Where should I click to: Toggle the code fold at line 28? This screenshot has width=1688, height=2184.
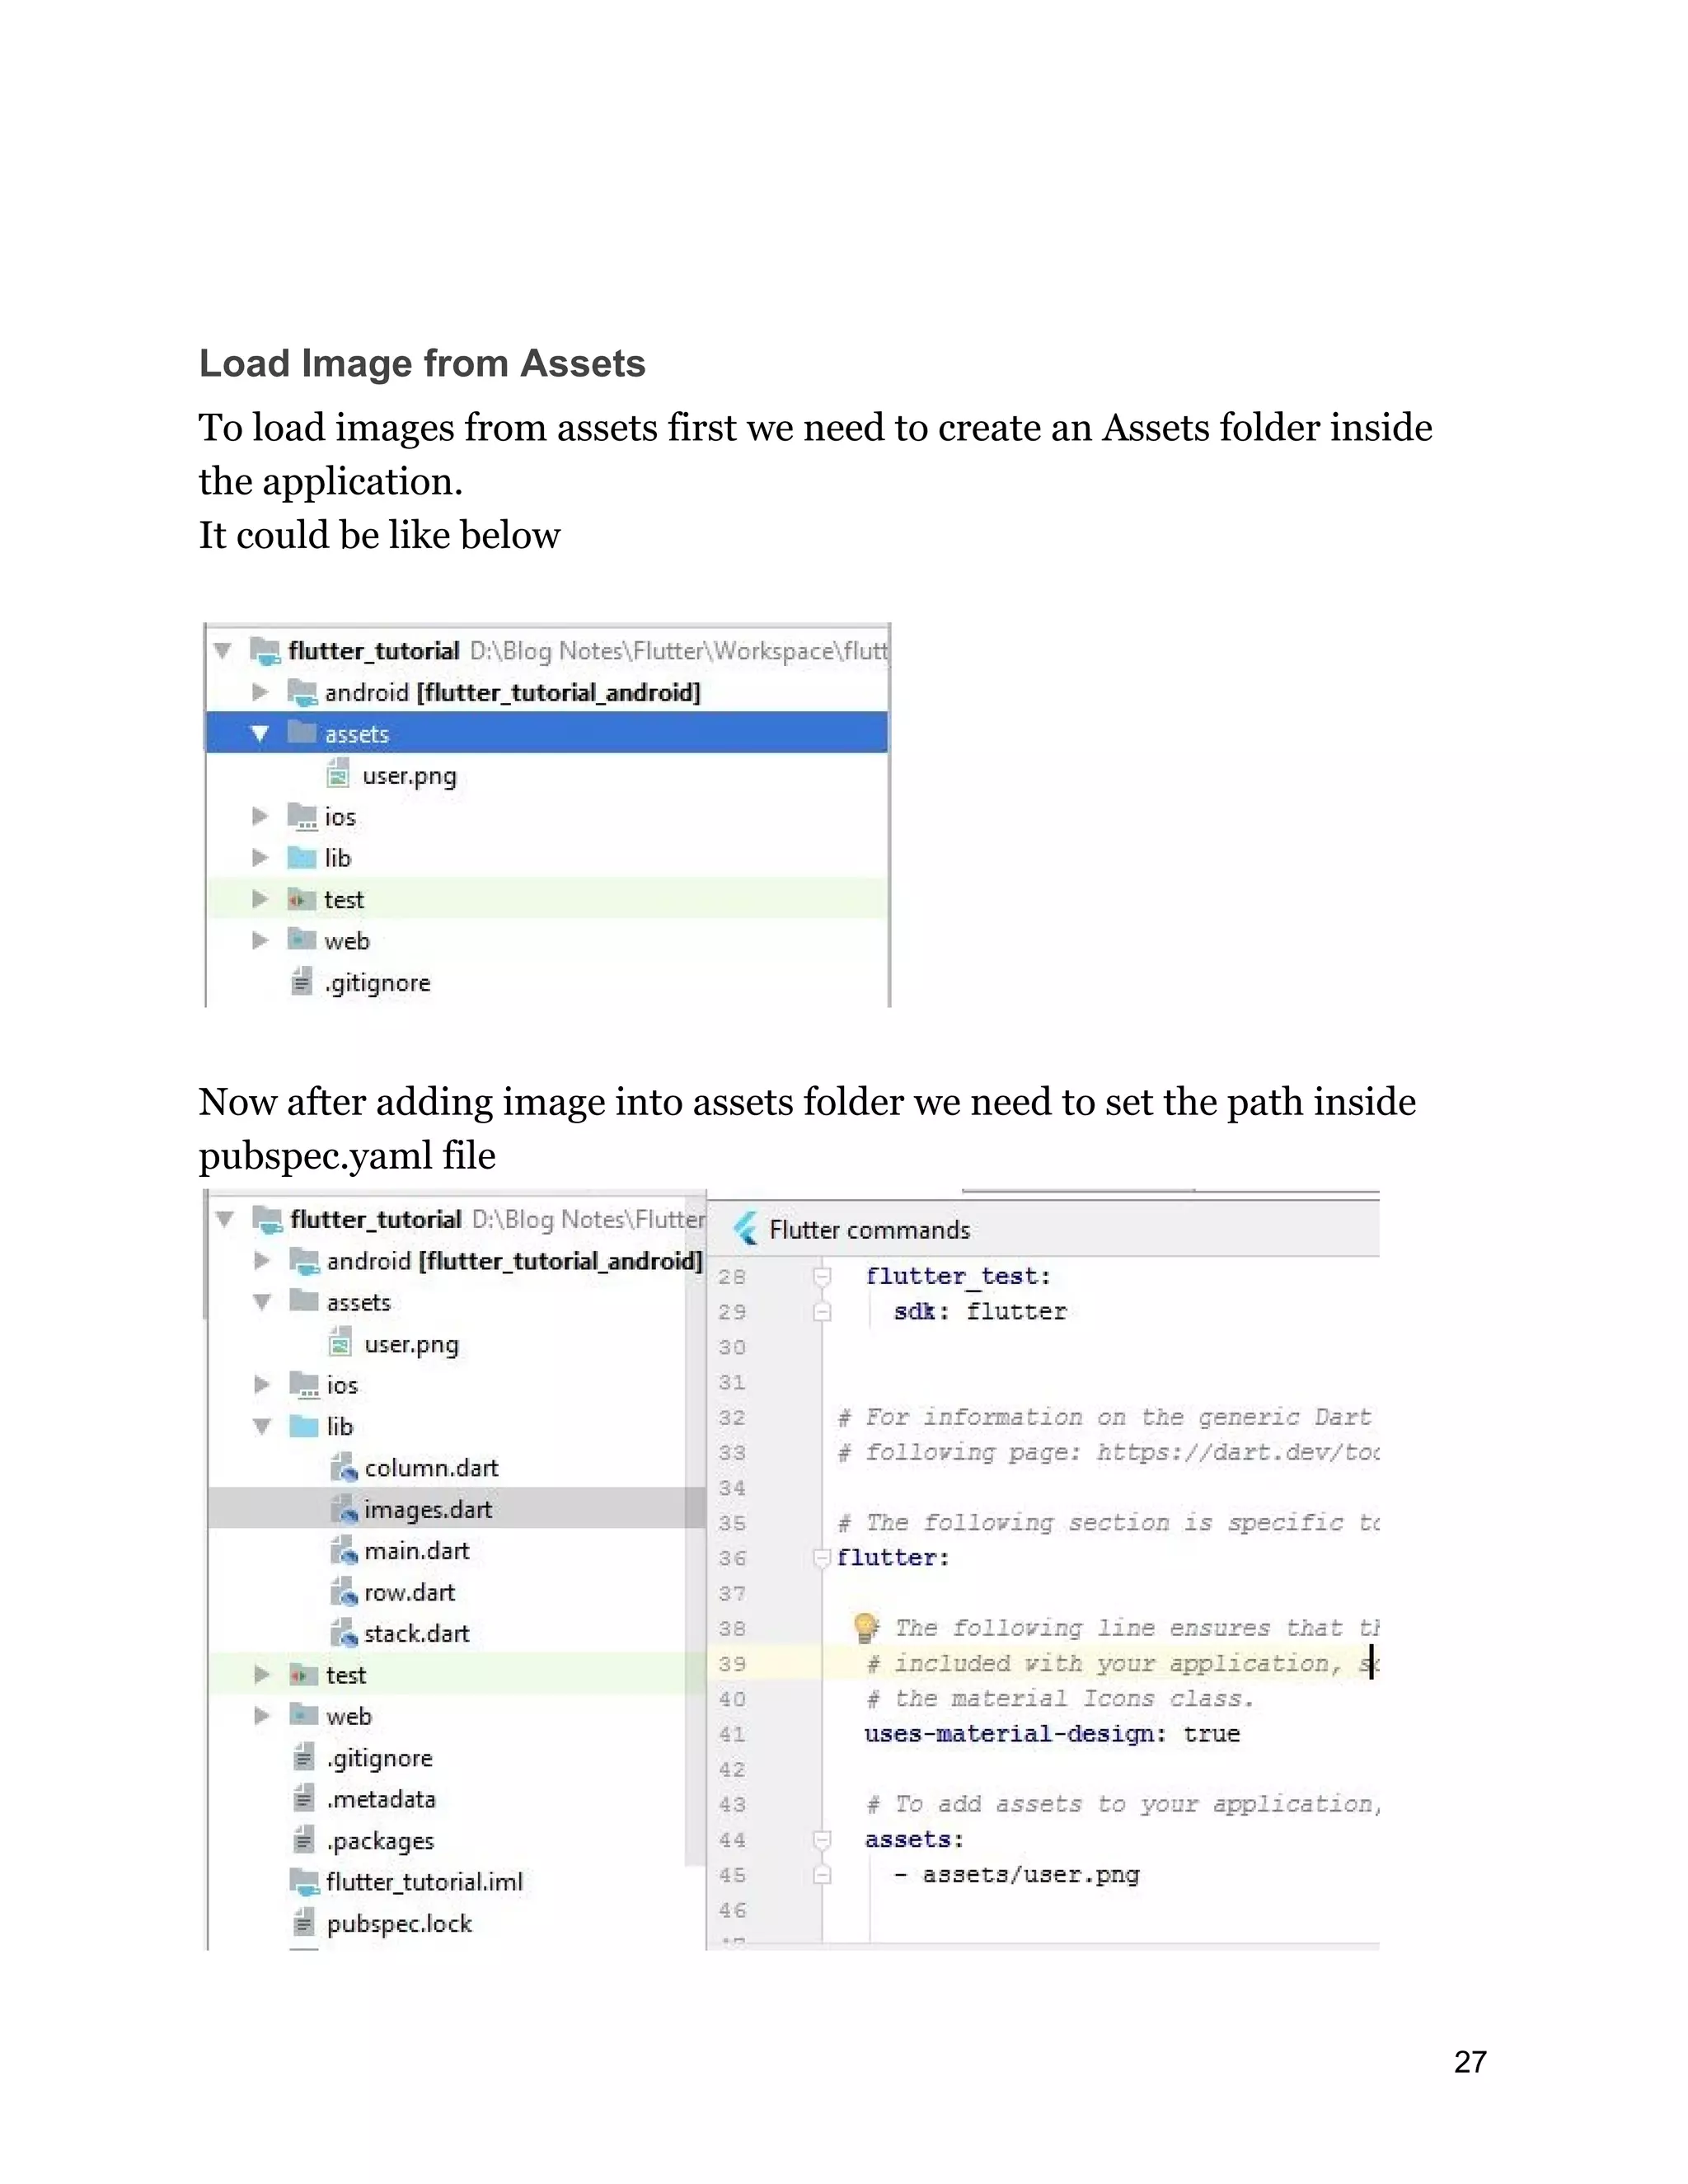click(x=822, y=1276)
